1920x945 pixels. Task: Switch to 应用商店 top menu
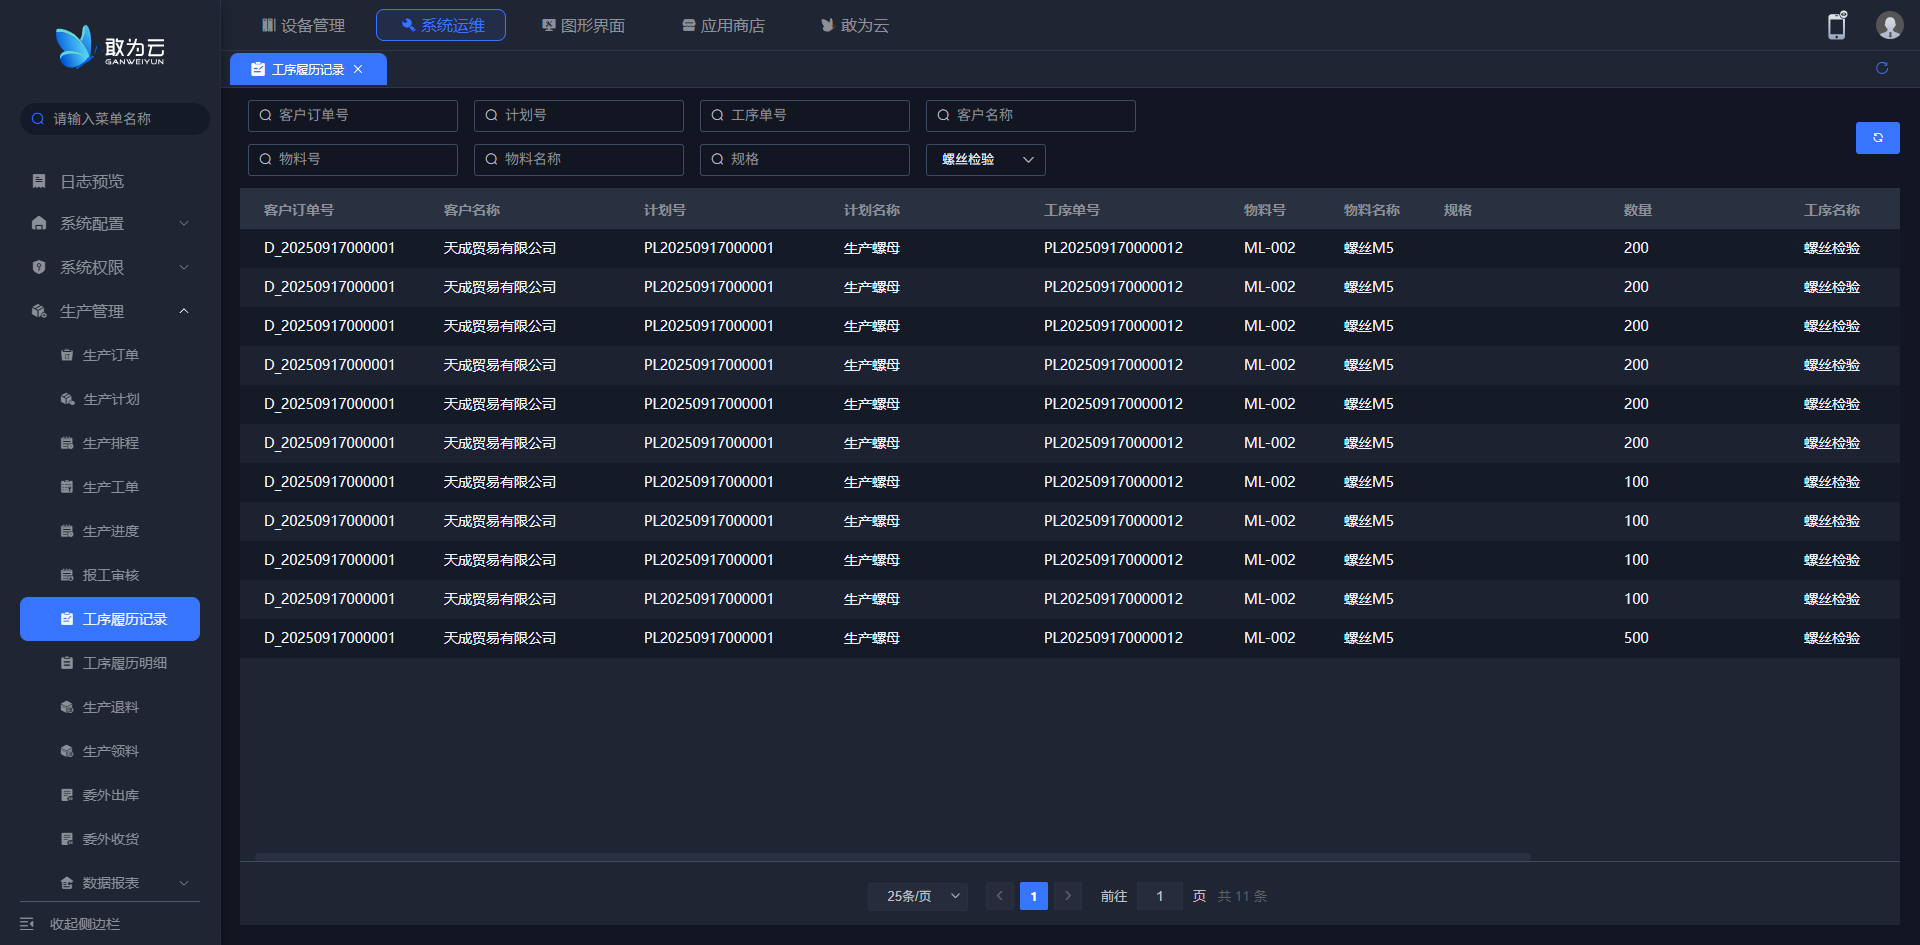tap(723, 25)
